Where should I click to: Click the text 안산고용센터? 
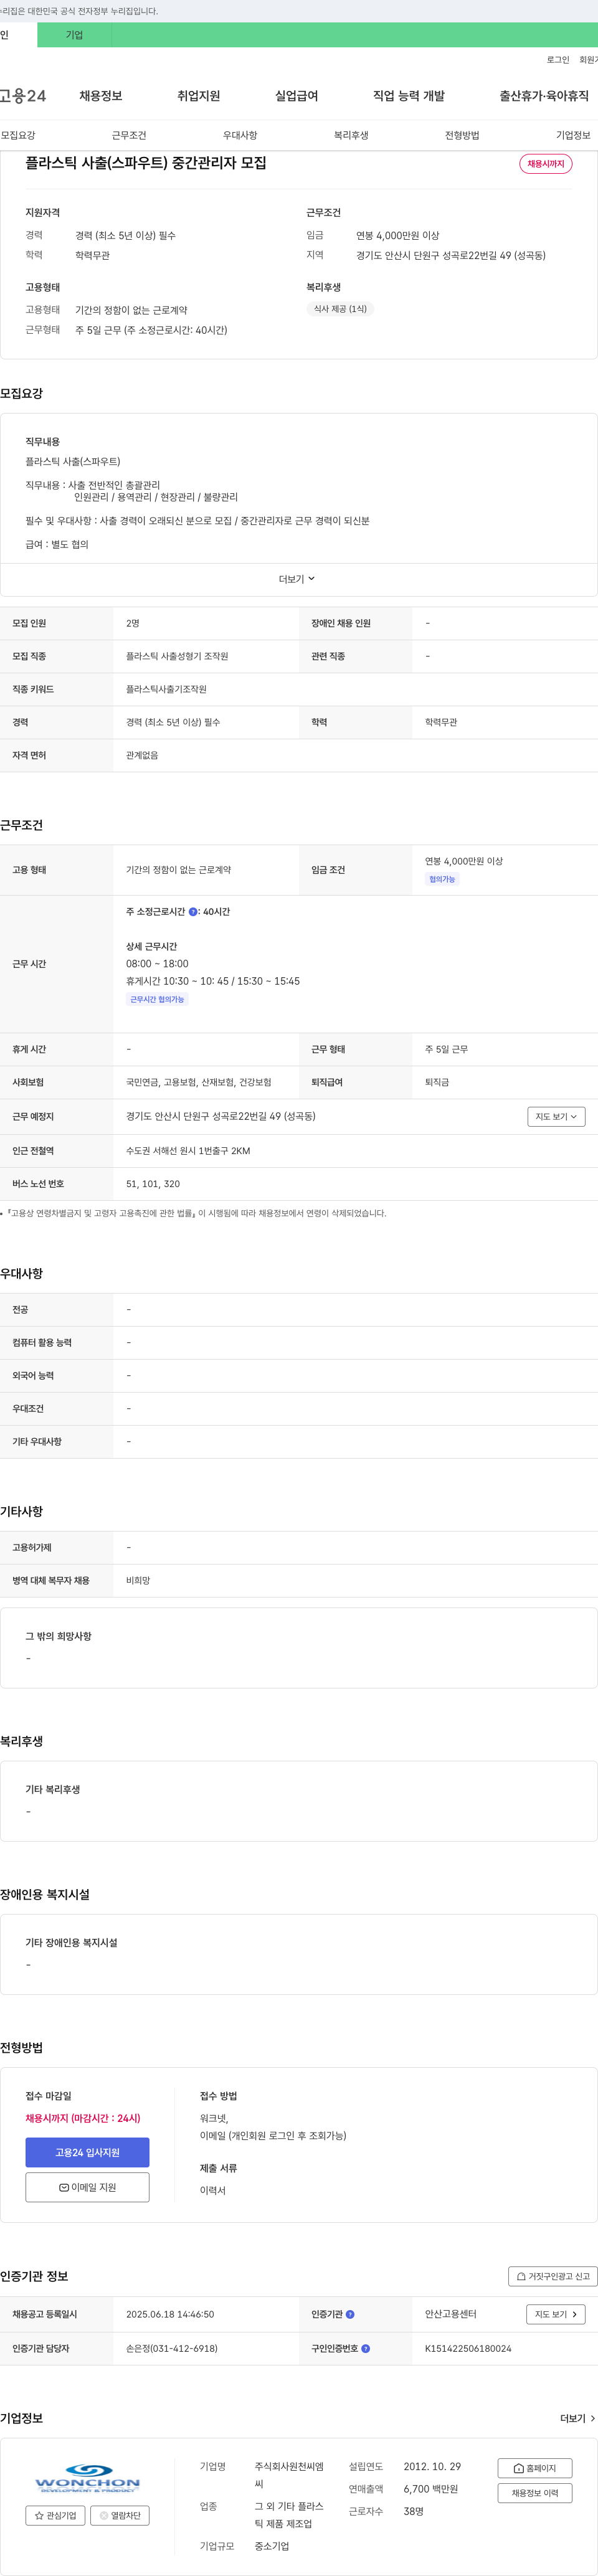click(x=451, y=2314)
